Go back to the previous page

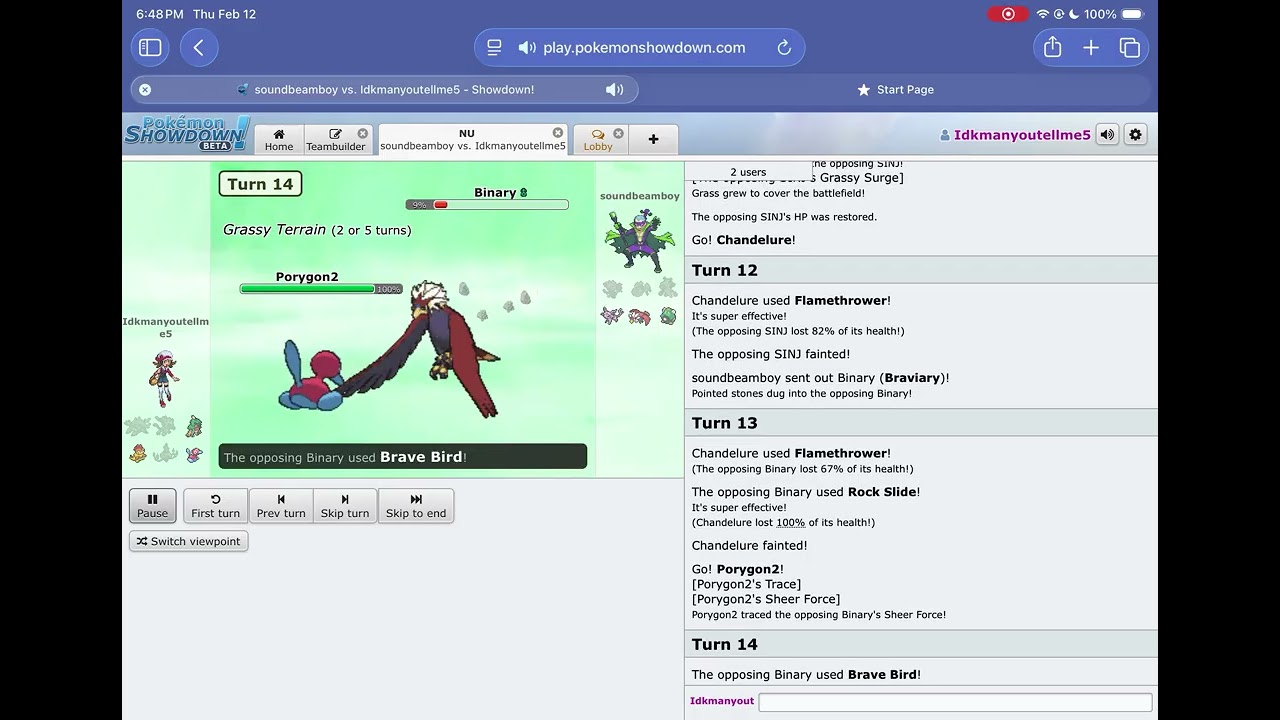pos(199,47)
